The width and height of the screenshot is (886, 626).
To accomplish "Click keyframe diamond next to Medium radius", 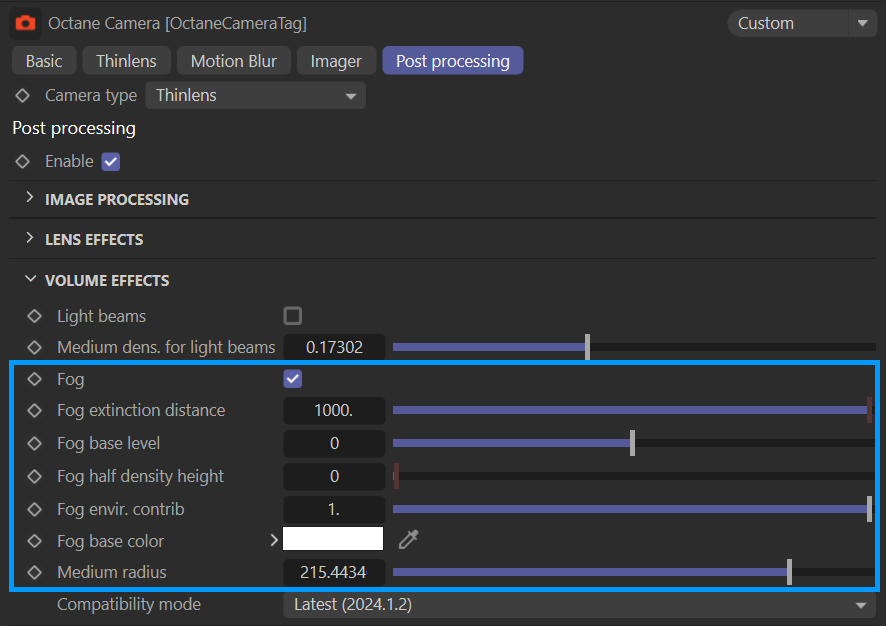I will coord(35,573).
